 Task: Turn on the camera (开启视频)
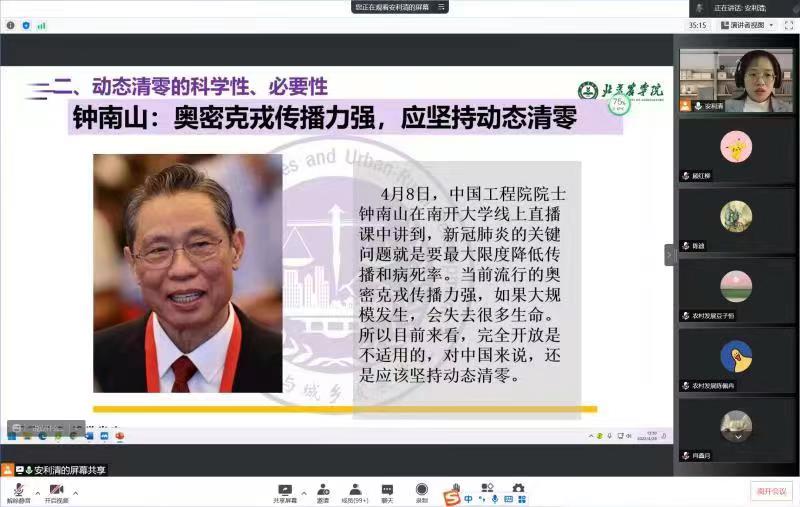pos(56,489)
